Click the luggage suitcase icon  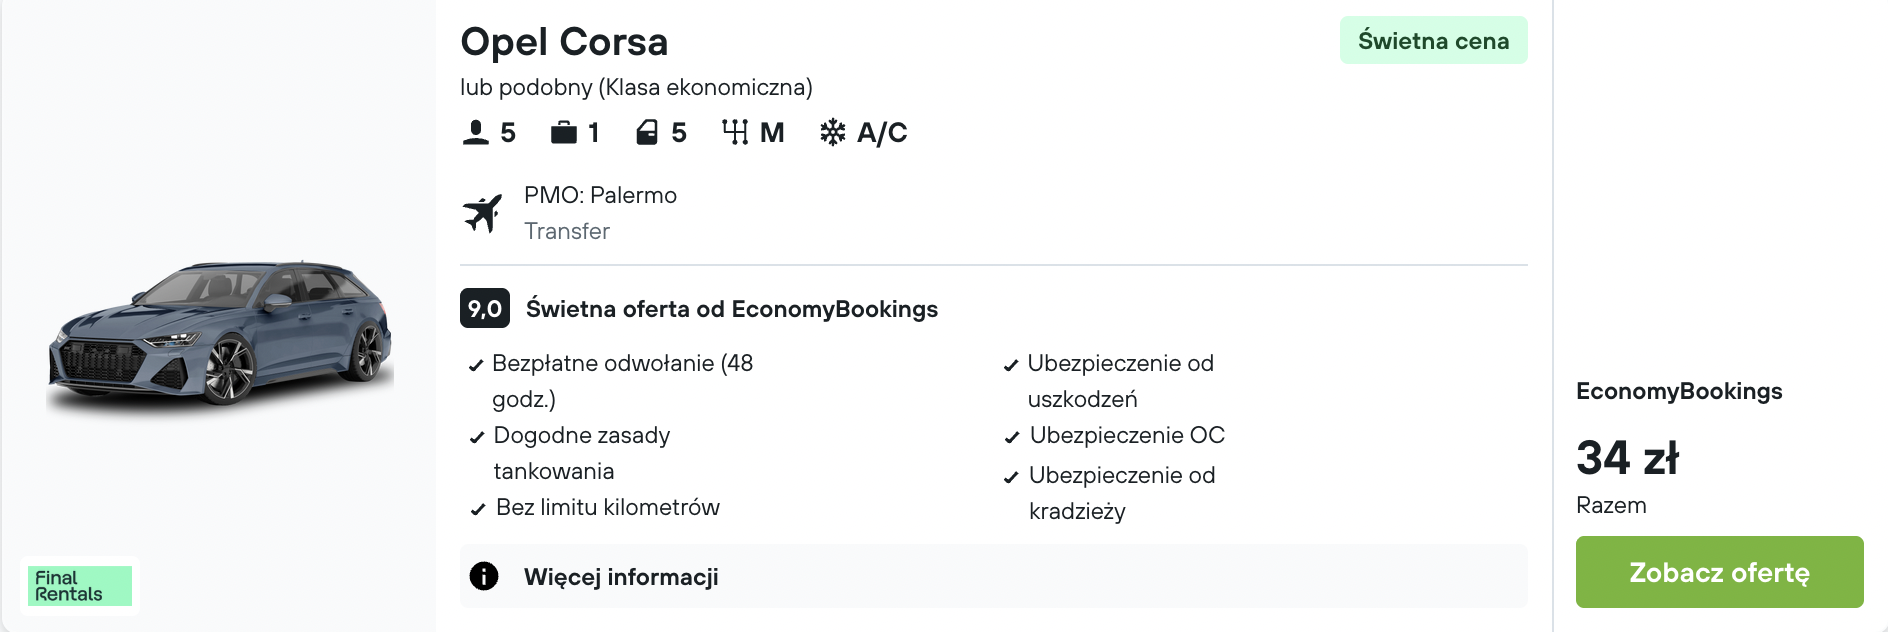tap(564, 133)
